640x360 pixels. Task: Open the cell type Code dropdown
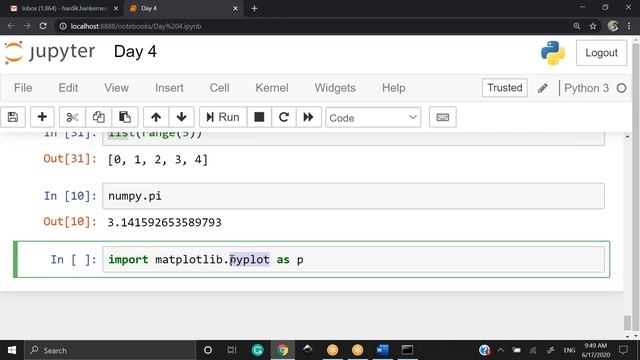(x=373, y=118)
